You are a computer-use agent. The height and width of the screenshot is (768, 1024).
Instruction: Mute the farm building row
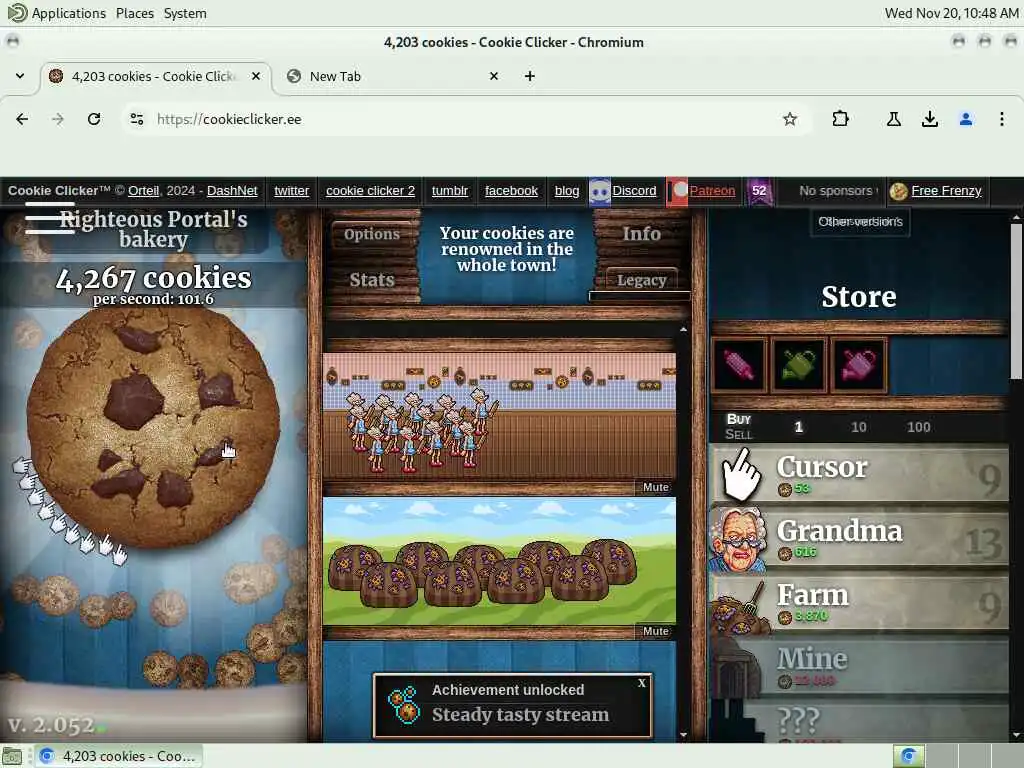click(655, 631)
